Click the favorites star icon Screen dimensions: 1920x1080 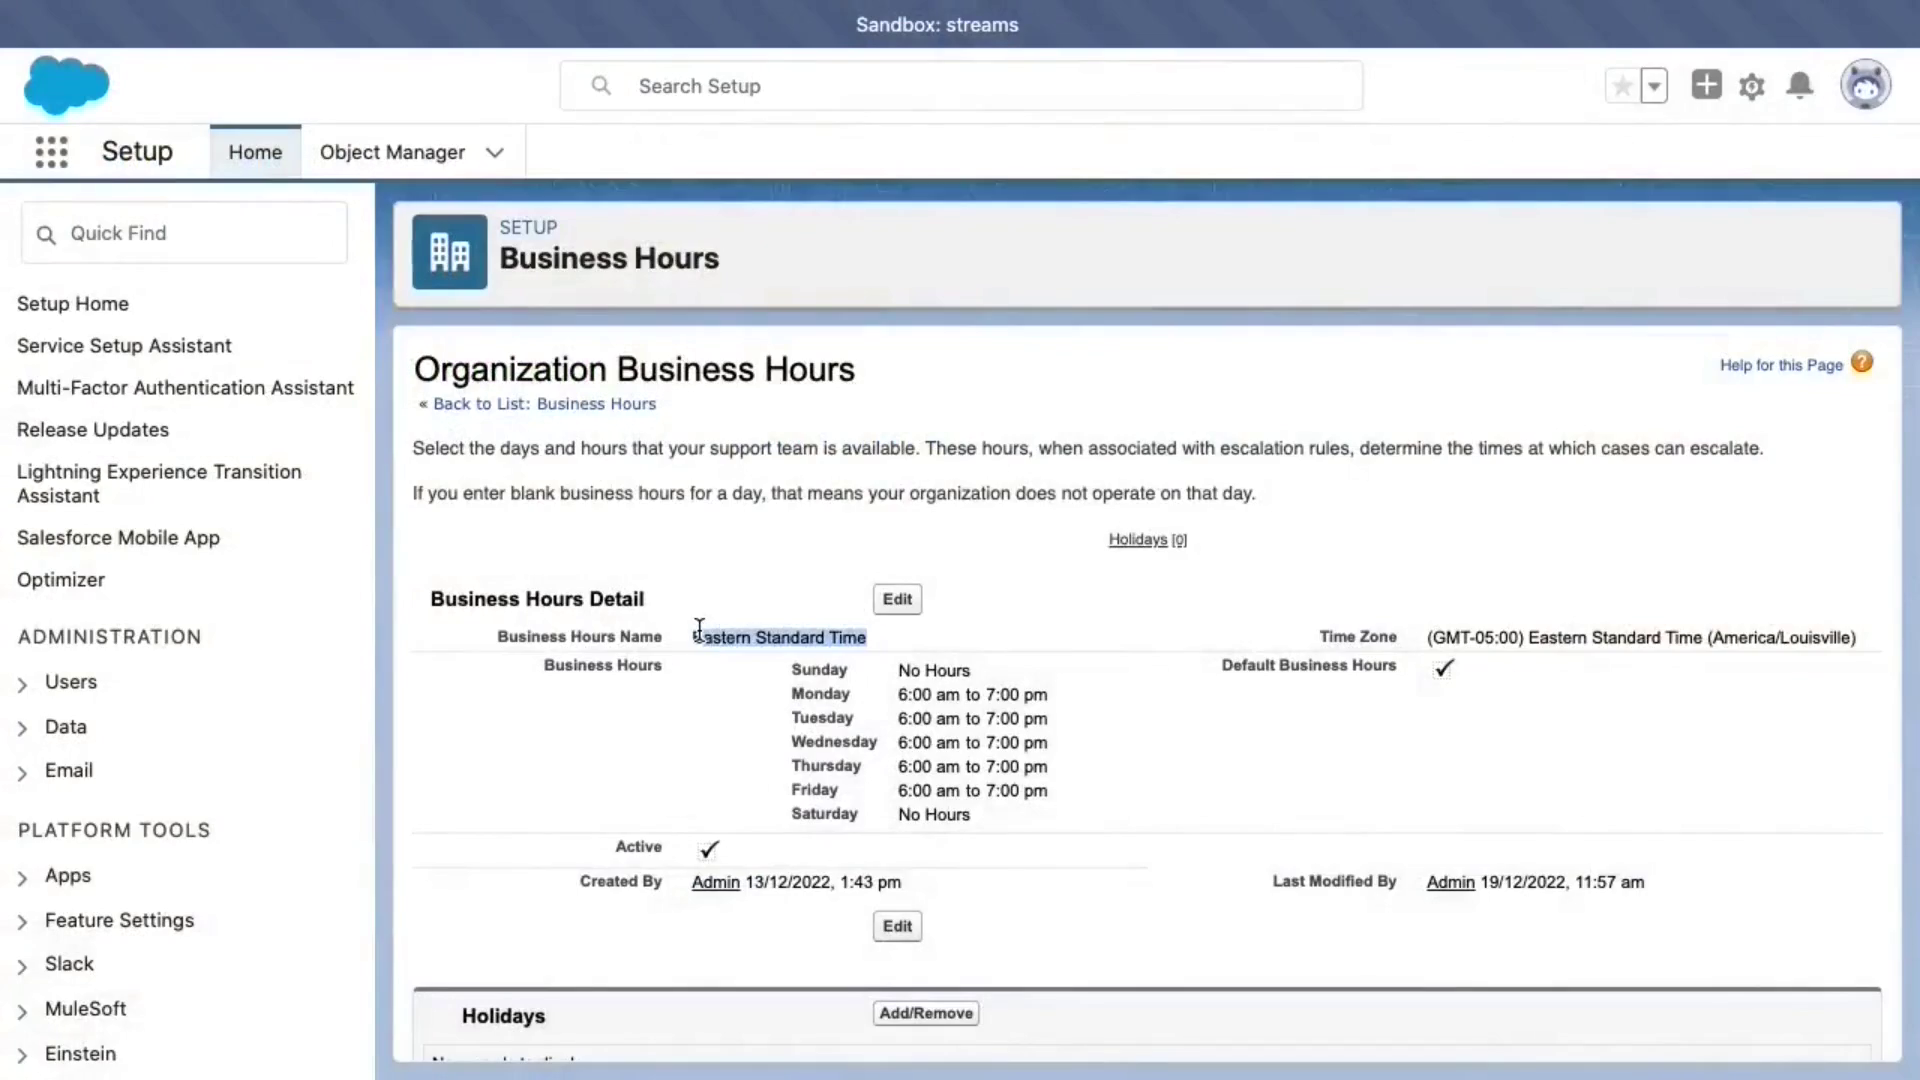click(x=1622, y=86)
